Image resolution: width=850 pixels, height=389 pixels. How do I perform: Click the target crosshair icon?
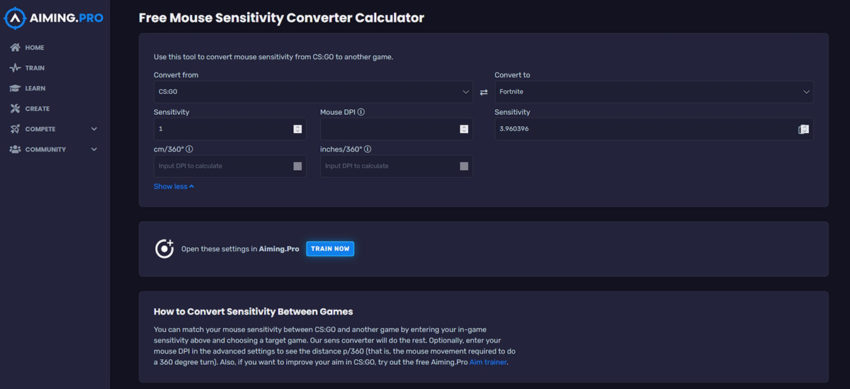(164, 249)
